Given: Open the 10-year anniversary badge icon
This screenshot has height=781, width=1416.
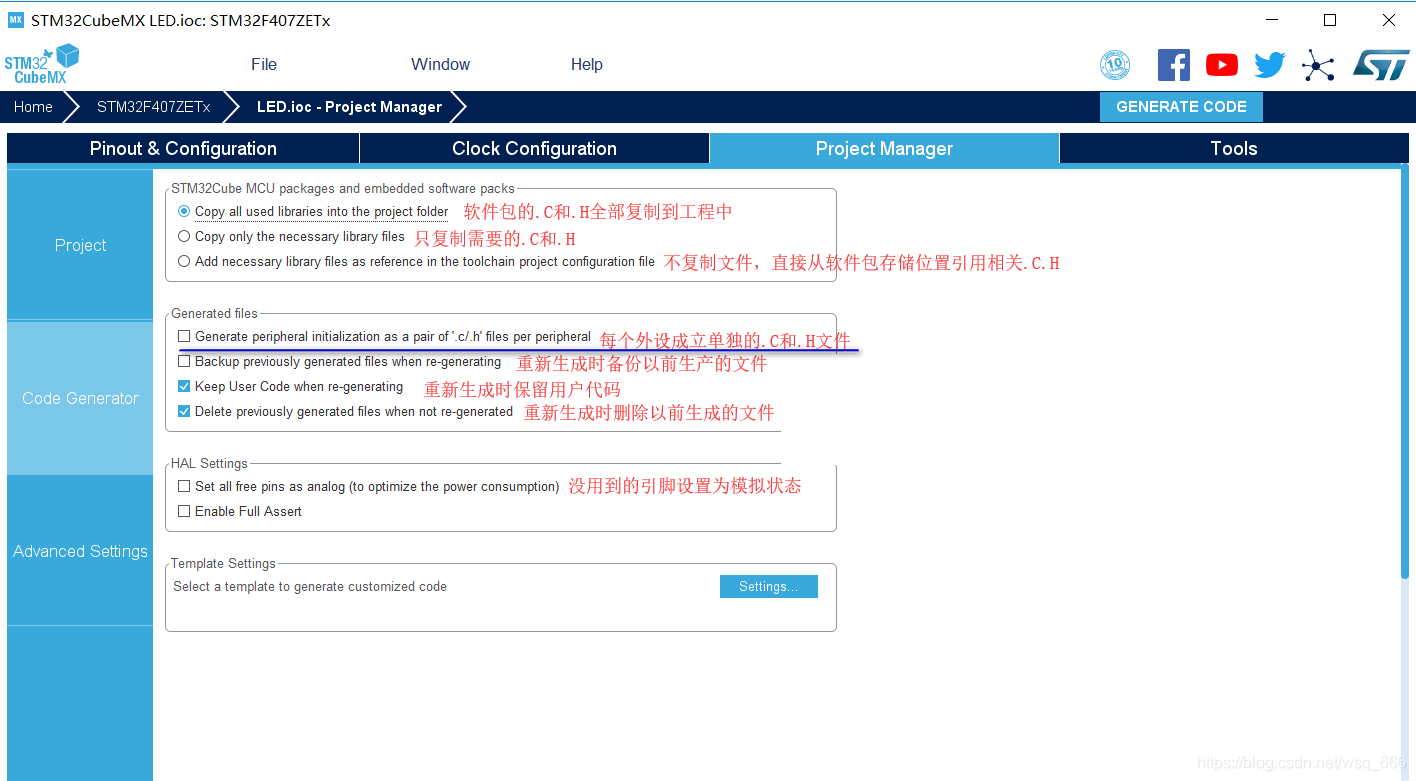Looking at the screenshot, I should [1115, 65].
